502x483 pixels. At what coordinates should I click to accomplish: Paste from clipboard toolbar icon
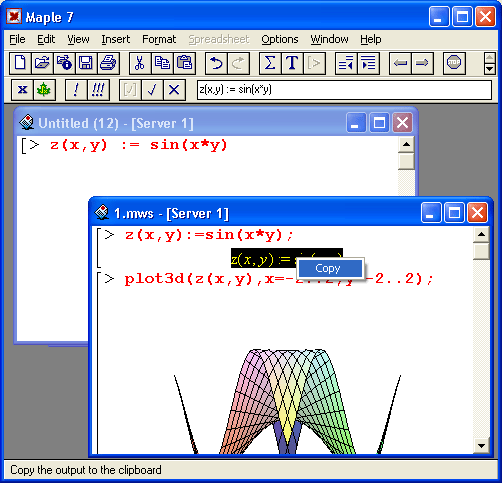[x=184, y=63]
